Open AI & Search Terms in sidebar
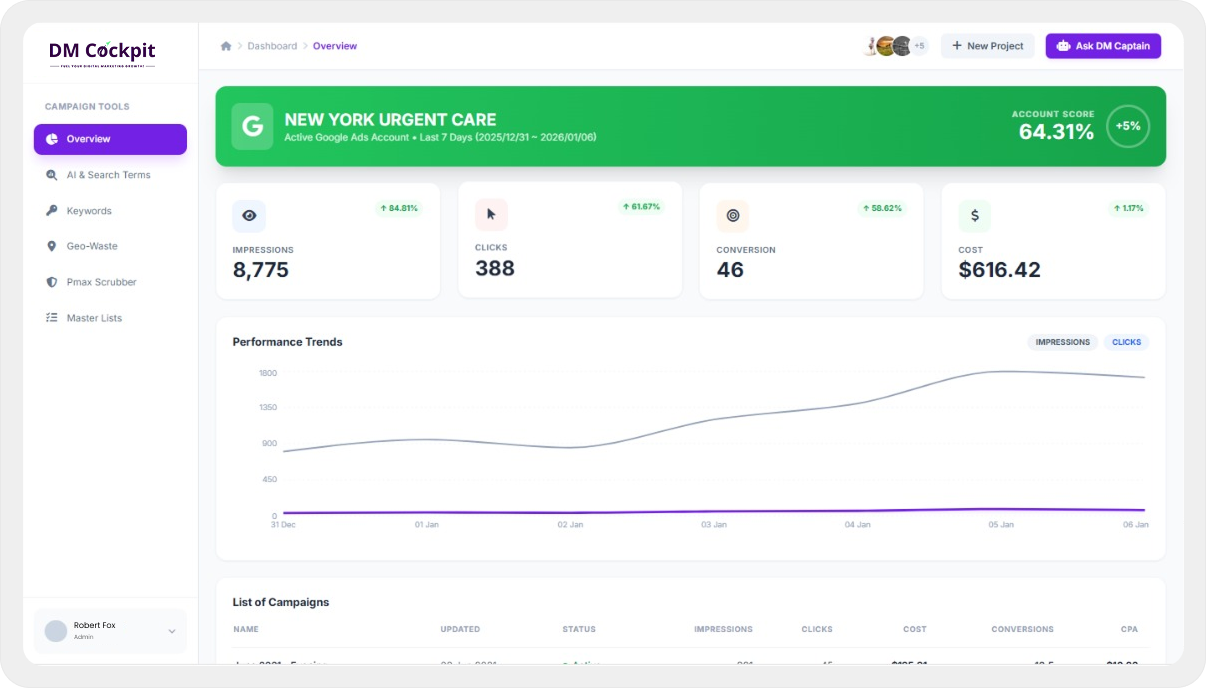The height and width of the screenshot is (688, 1206). (x=108, y=175)
